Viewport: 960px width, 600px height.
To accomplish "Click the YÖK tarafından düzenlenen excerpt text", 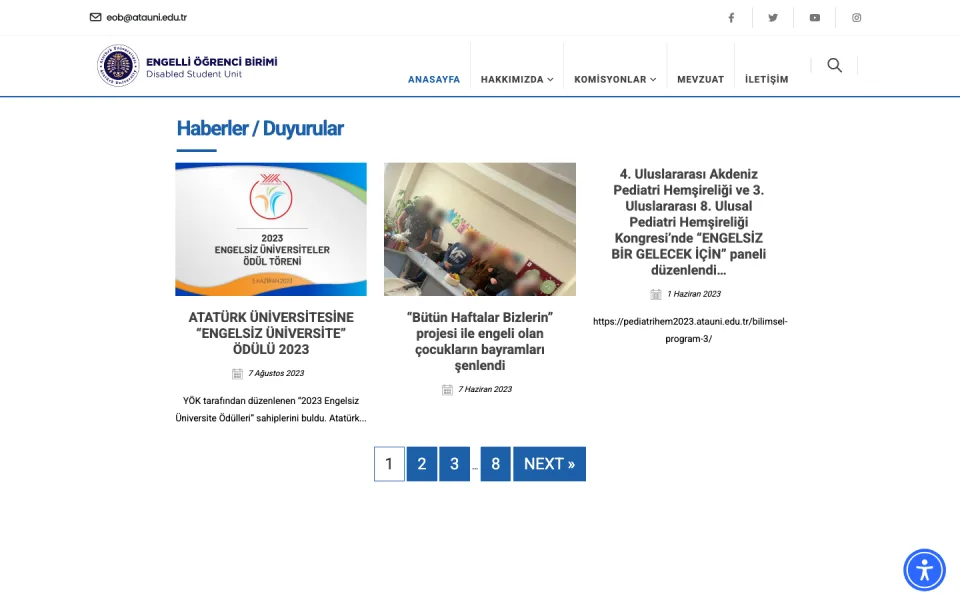I will tap(271, 410).
